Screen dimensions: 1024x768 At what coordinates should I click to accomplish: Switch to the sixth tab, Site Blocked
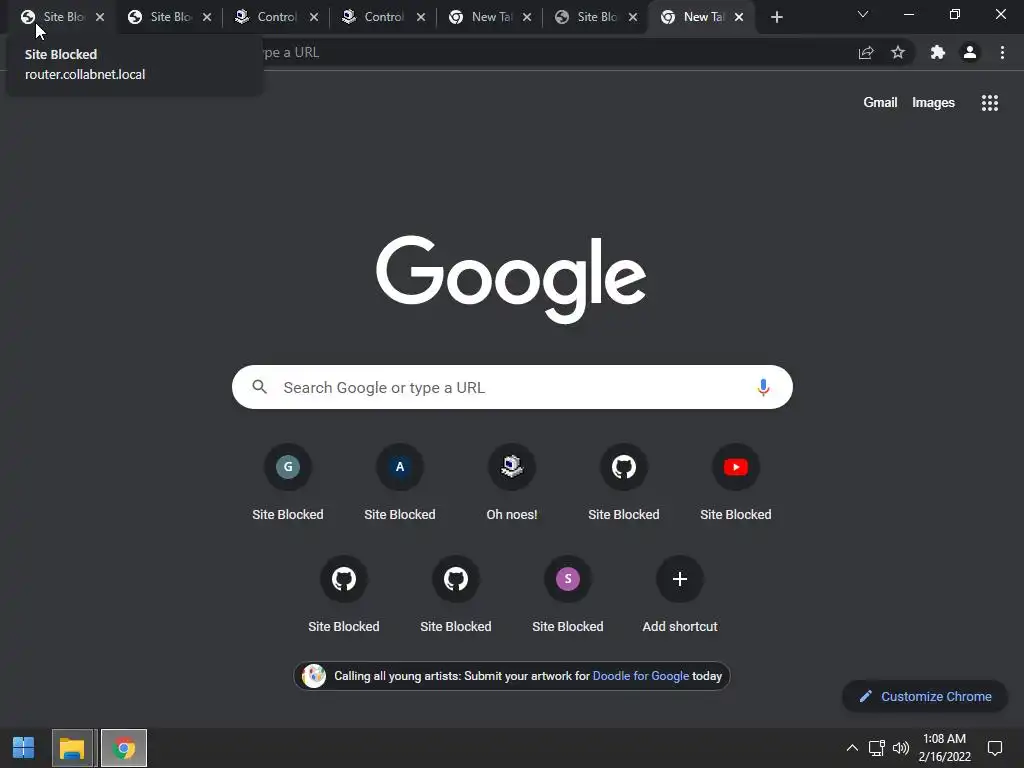point(596,17)
